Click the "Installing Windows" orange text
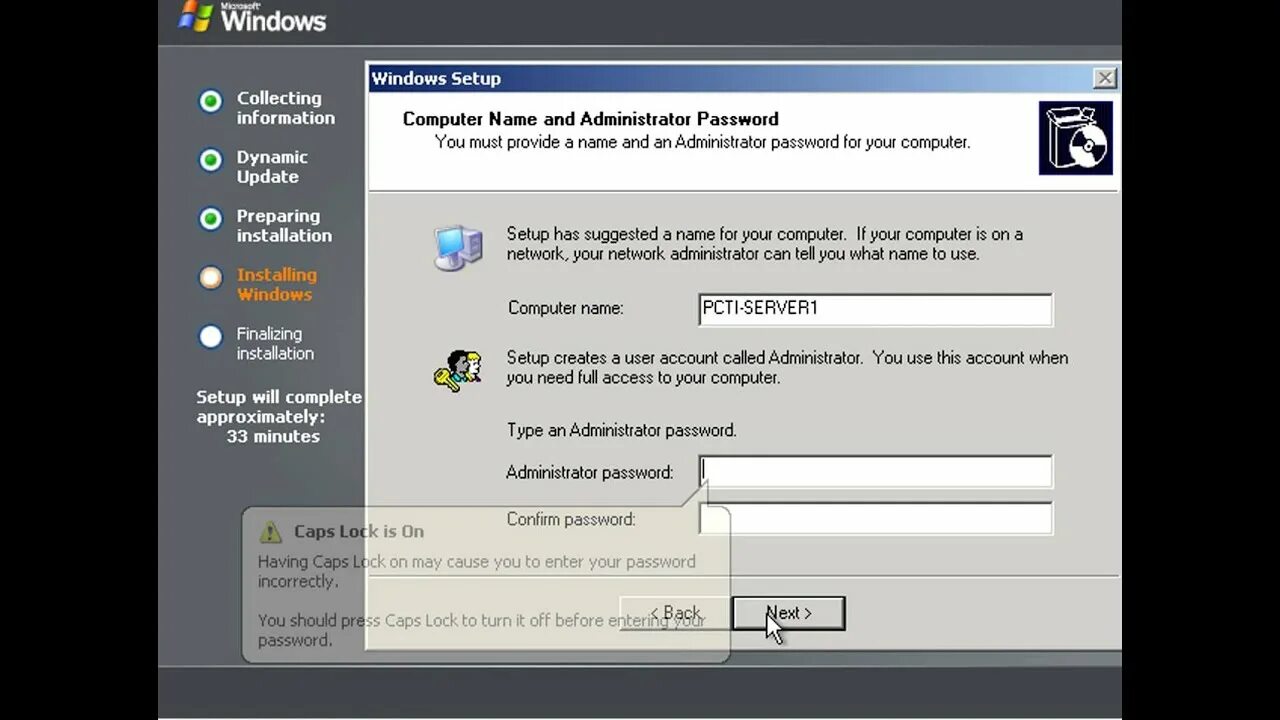The image size is (1280, 720). 277,284
